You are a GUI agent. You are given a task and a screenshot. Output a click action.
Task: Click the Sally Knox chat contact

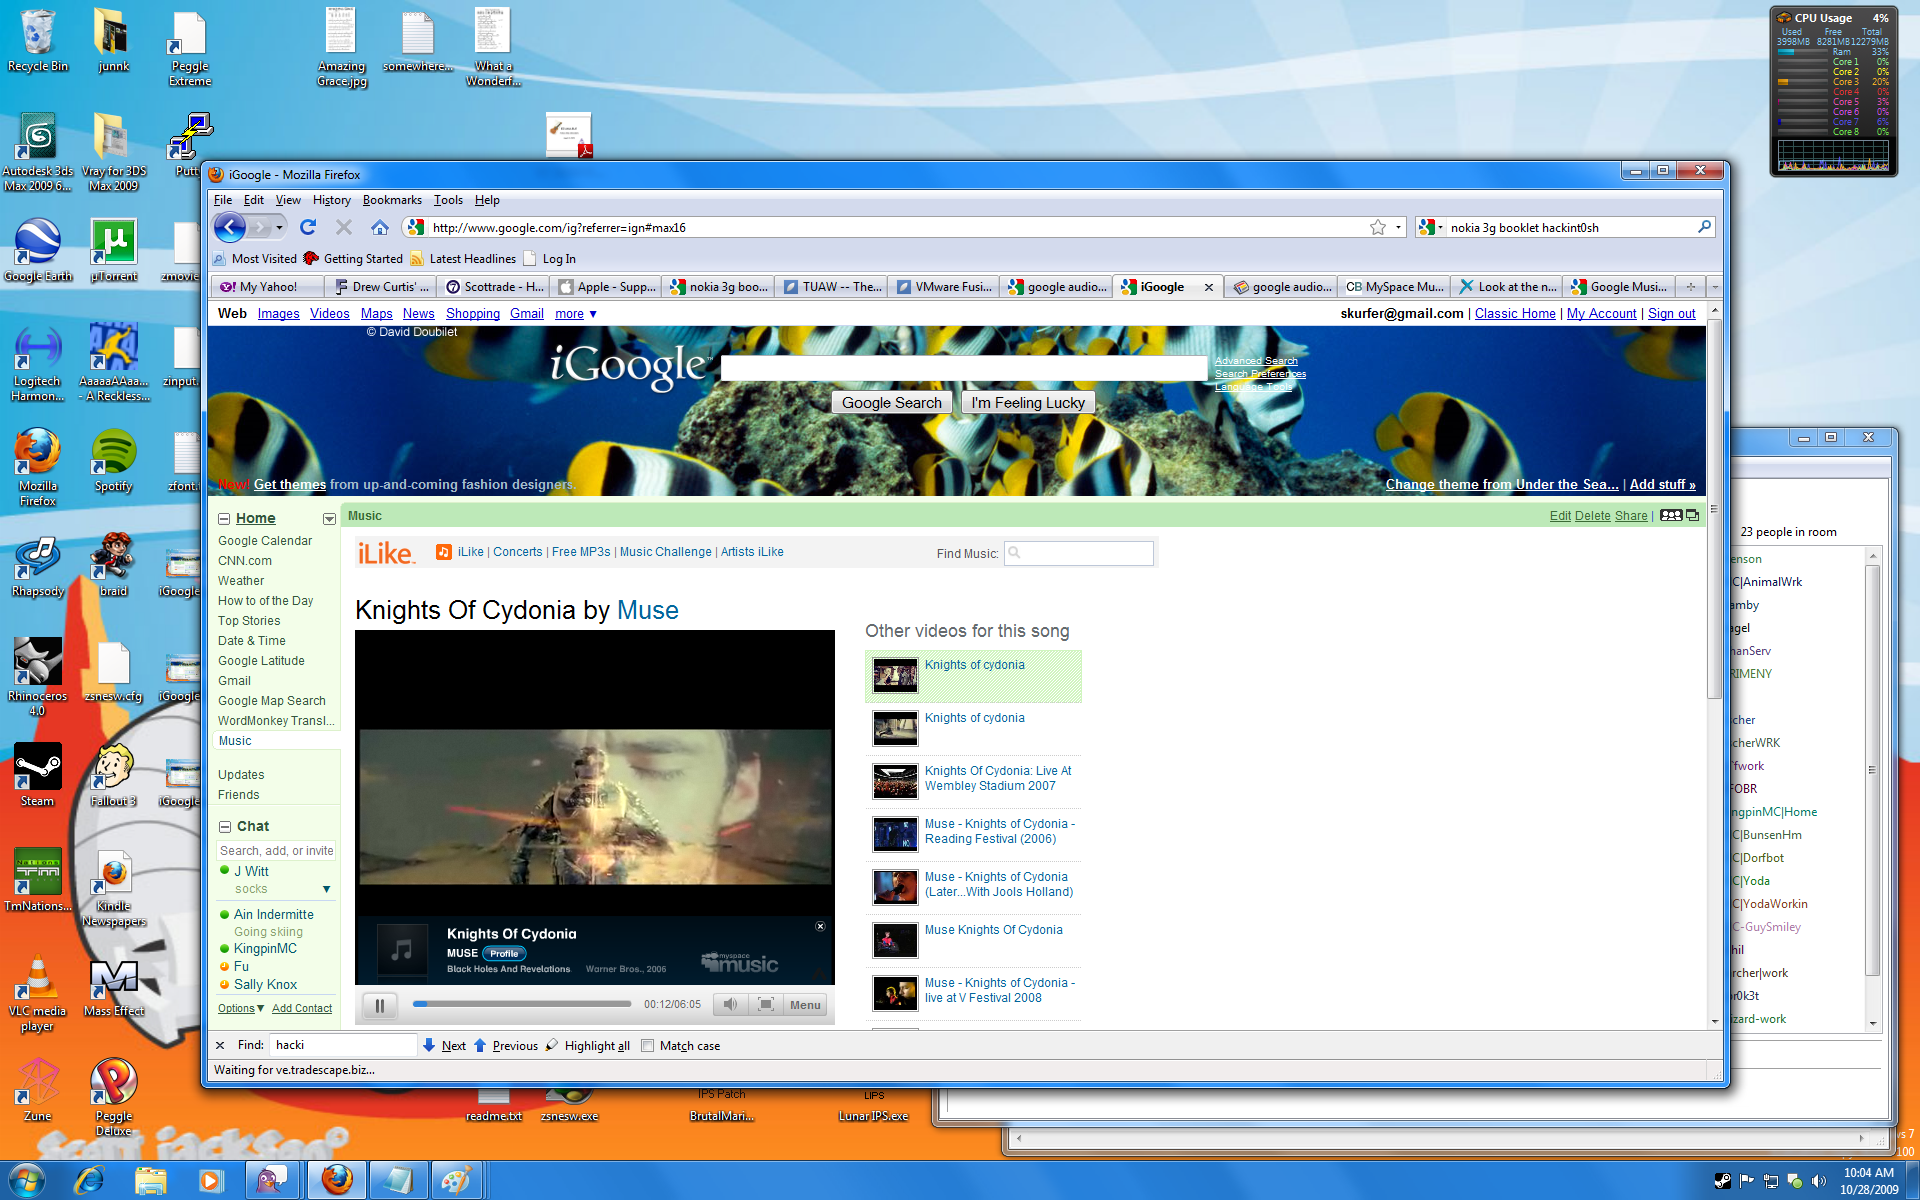265,985
